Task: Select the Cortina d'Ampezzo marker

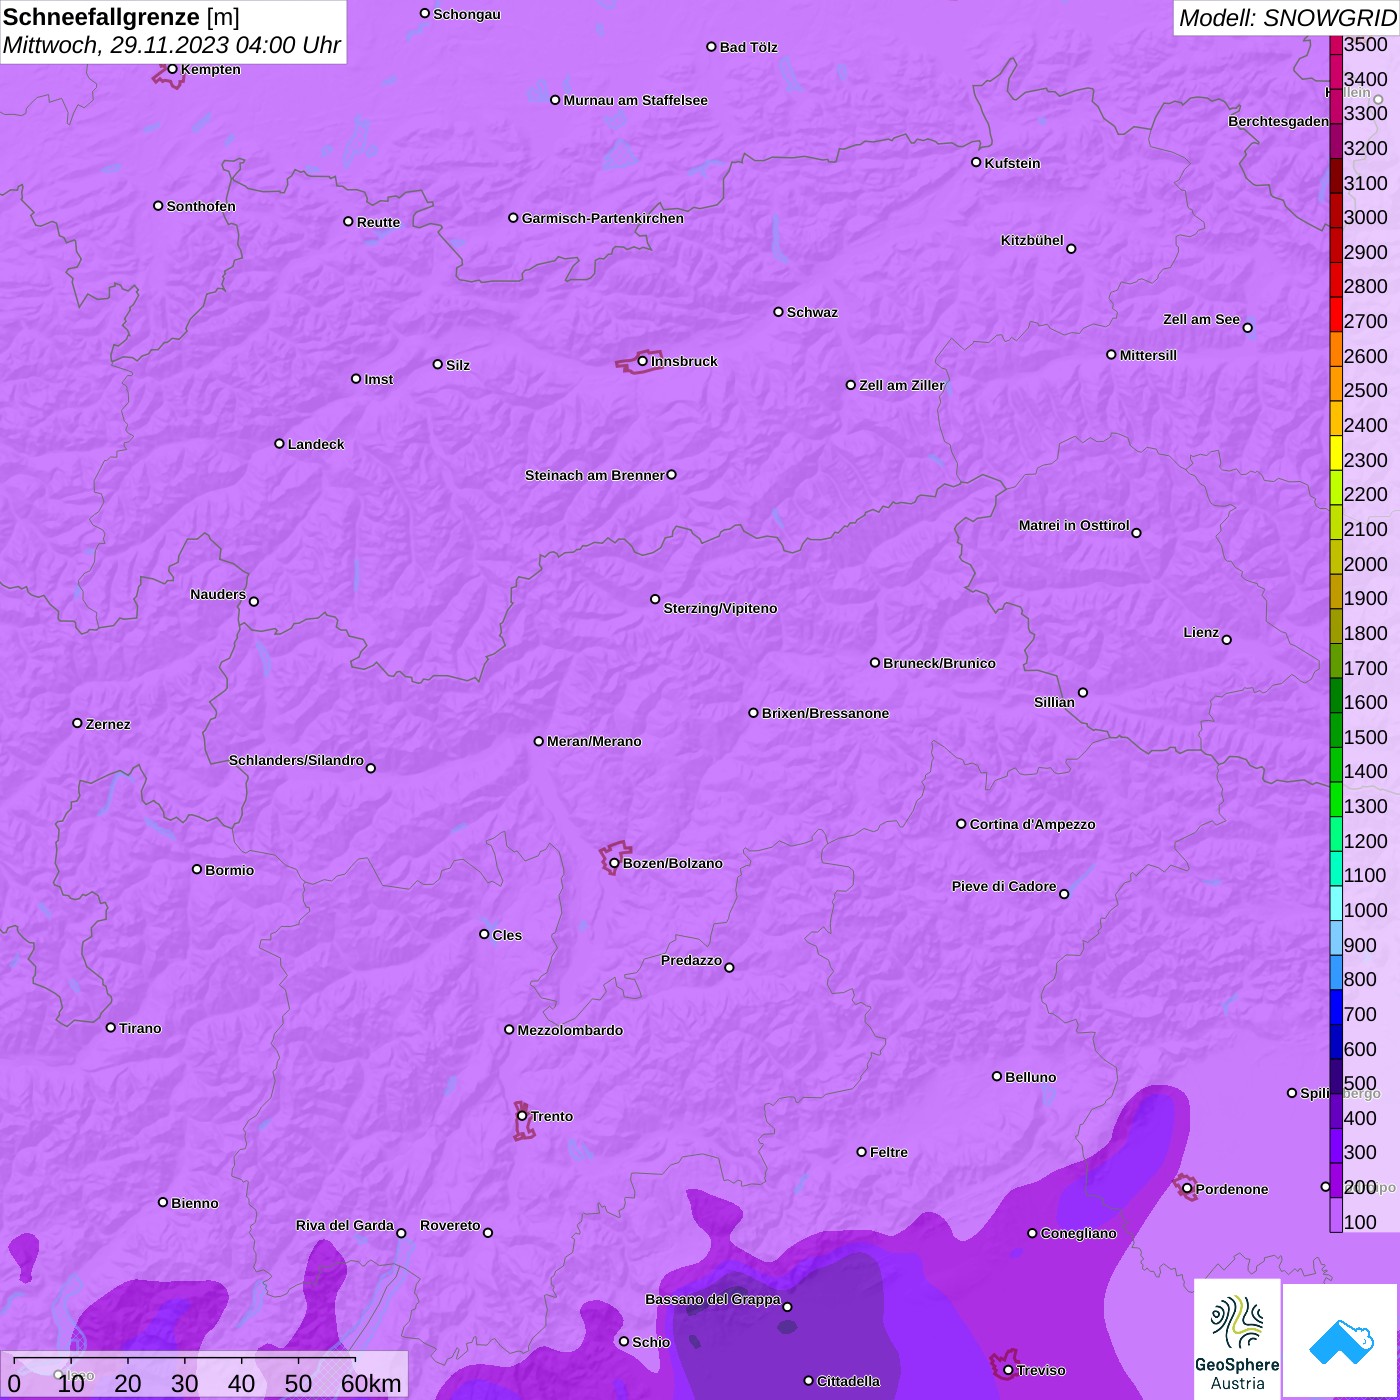Action: pos(961,824)
